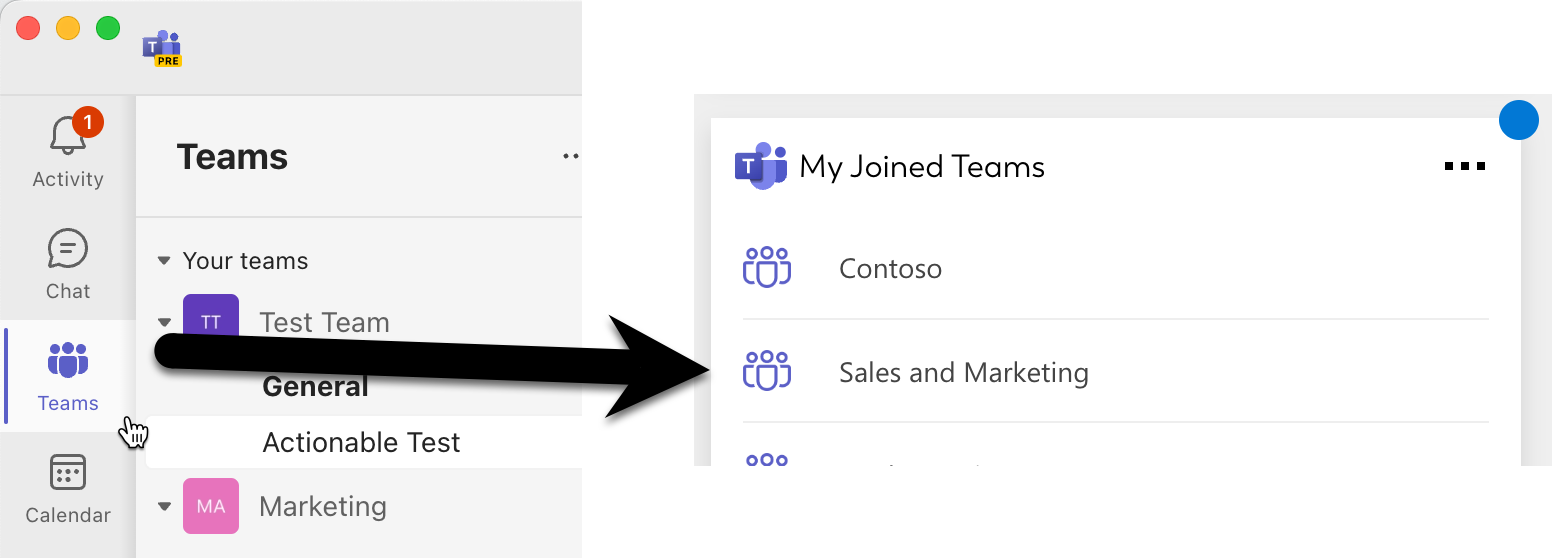This screenshot has width=1552, height=558.
Task: Click the My Joined Teams logo icon
Action: [x=761, y=166]
